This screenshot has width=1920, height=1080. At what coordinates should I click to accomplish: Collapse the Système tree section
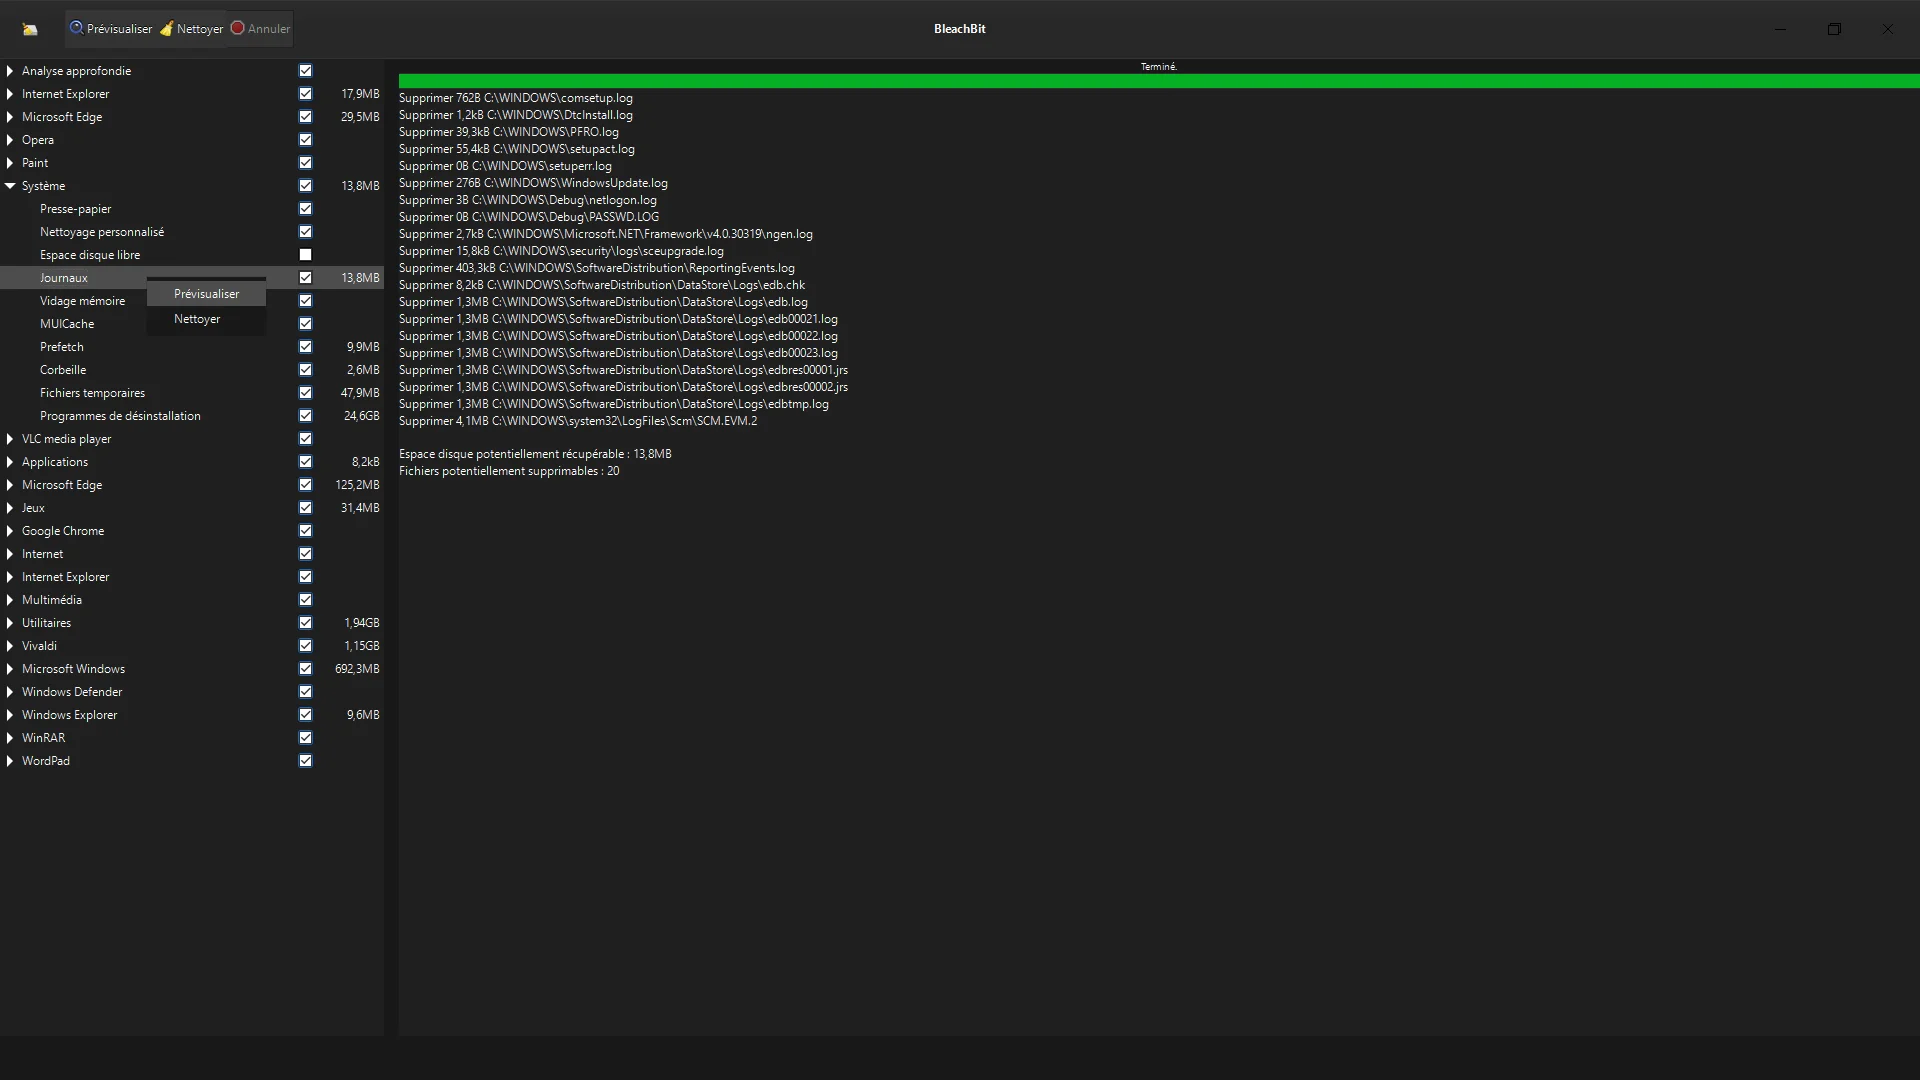pos(10,186)
